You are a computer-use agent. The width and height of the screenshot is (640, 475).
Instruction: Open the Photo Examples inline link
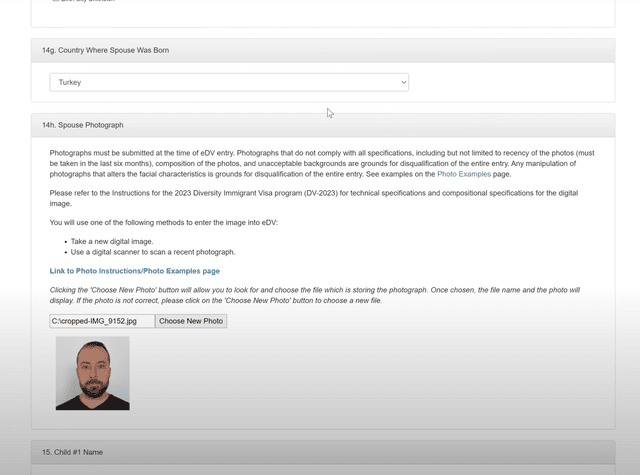pyautogui.click(x=464, y=174)
